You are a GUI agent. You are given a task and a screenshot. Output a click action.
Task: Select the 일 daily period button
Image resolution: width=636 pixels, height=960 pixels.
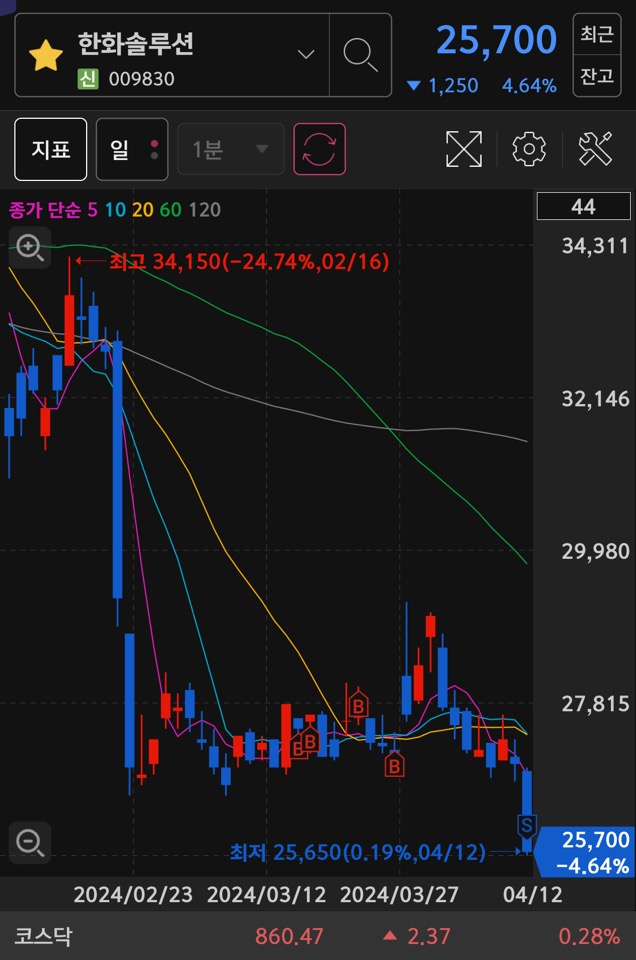[x=132, y=149]
